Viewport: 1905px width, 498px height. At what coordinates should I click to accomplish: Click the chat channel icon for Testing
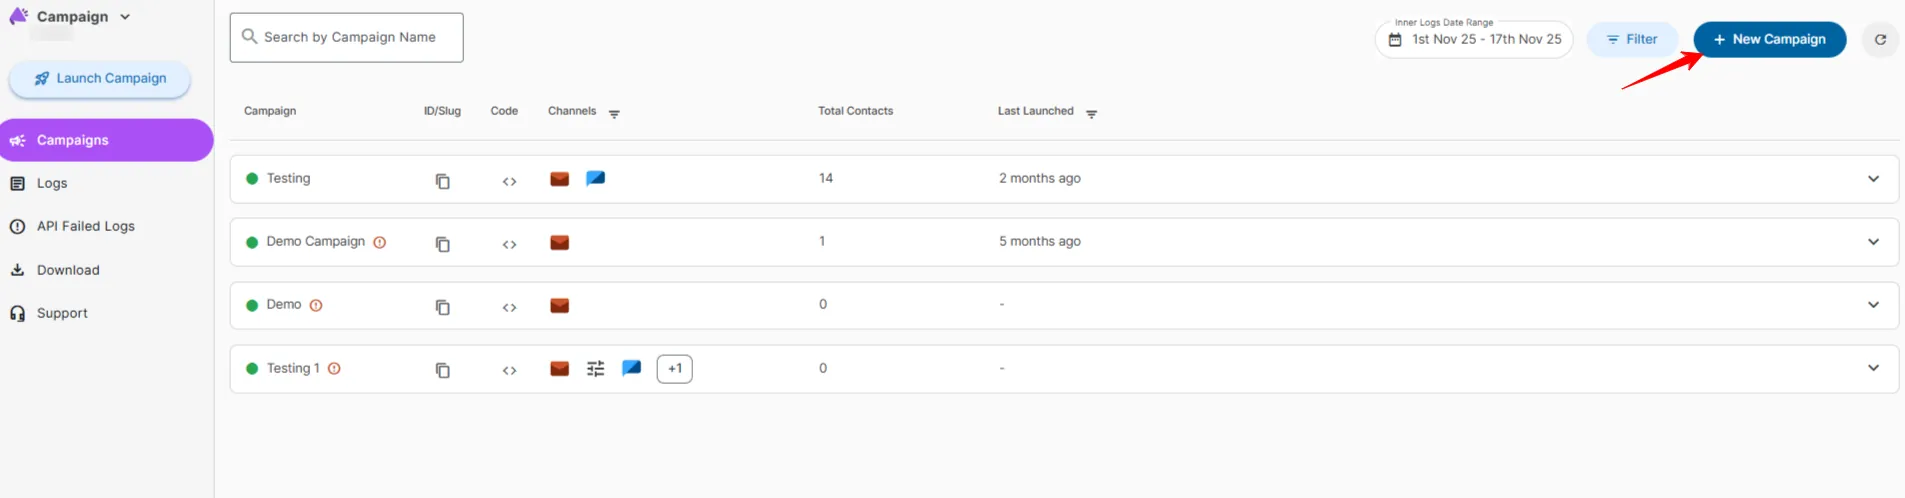click(x=595, y=178)
